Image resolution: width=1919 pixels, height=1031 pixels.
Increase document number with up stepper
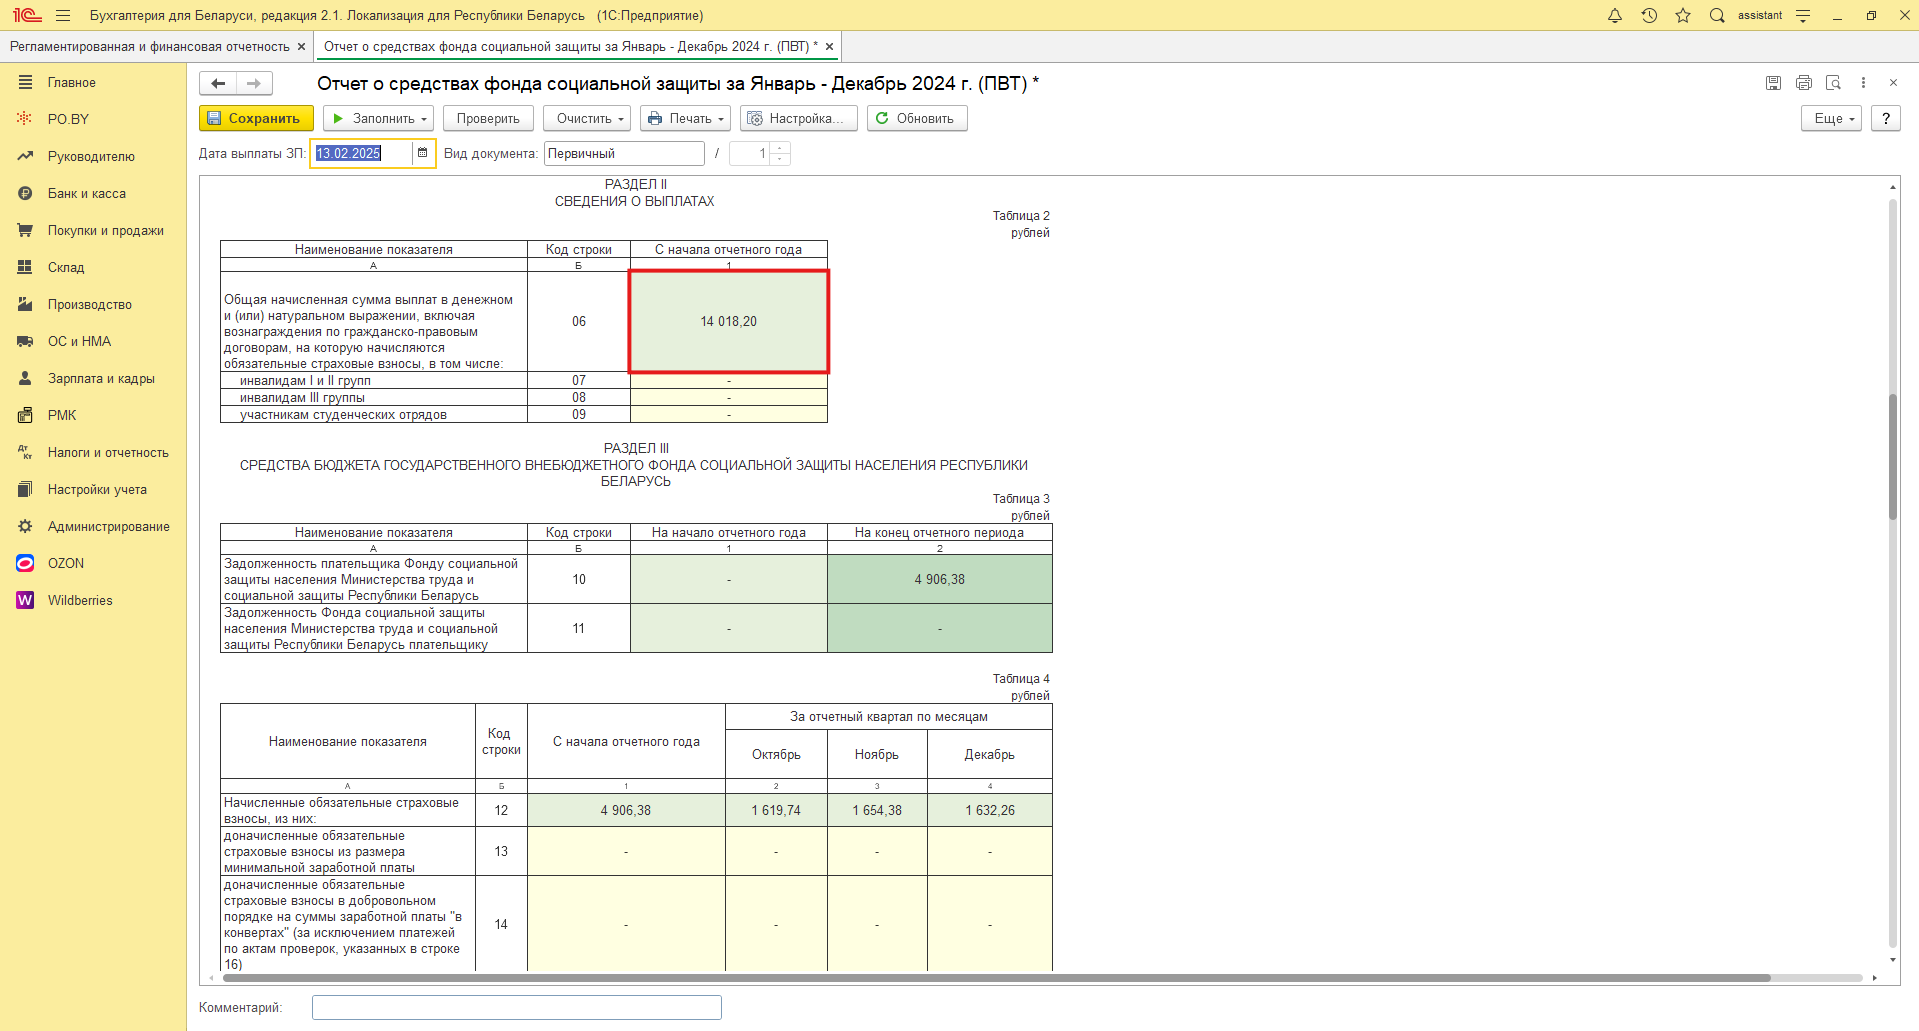(x=780, y=148)
